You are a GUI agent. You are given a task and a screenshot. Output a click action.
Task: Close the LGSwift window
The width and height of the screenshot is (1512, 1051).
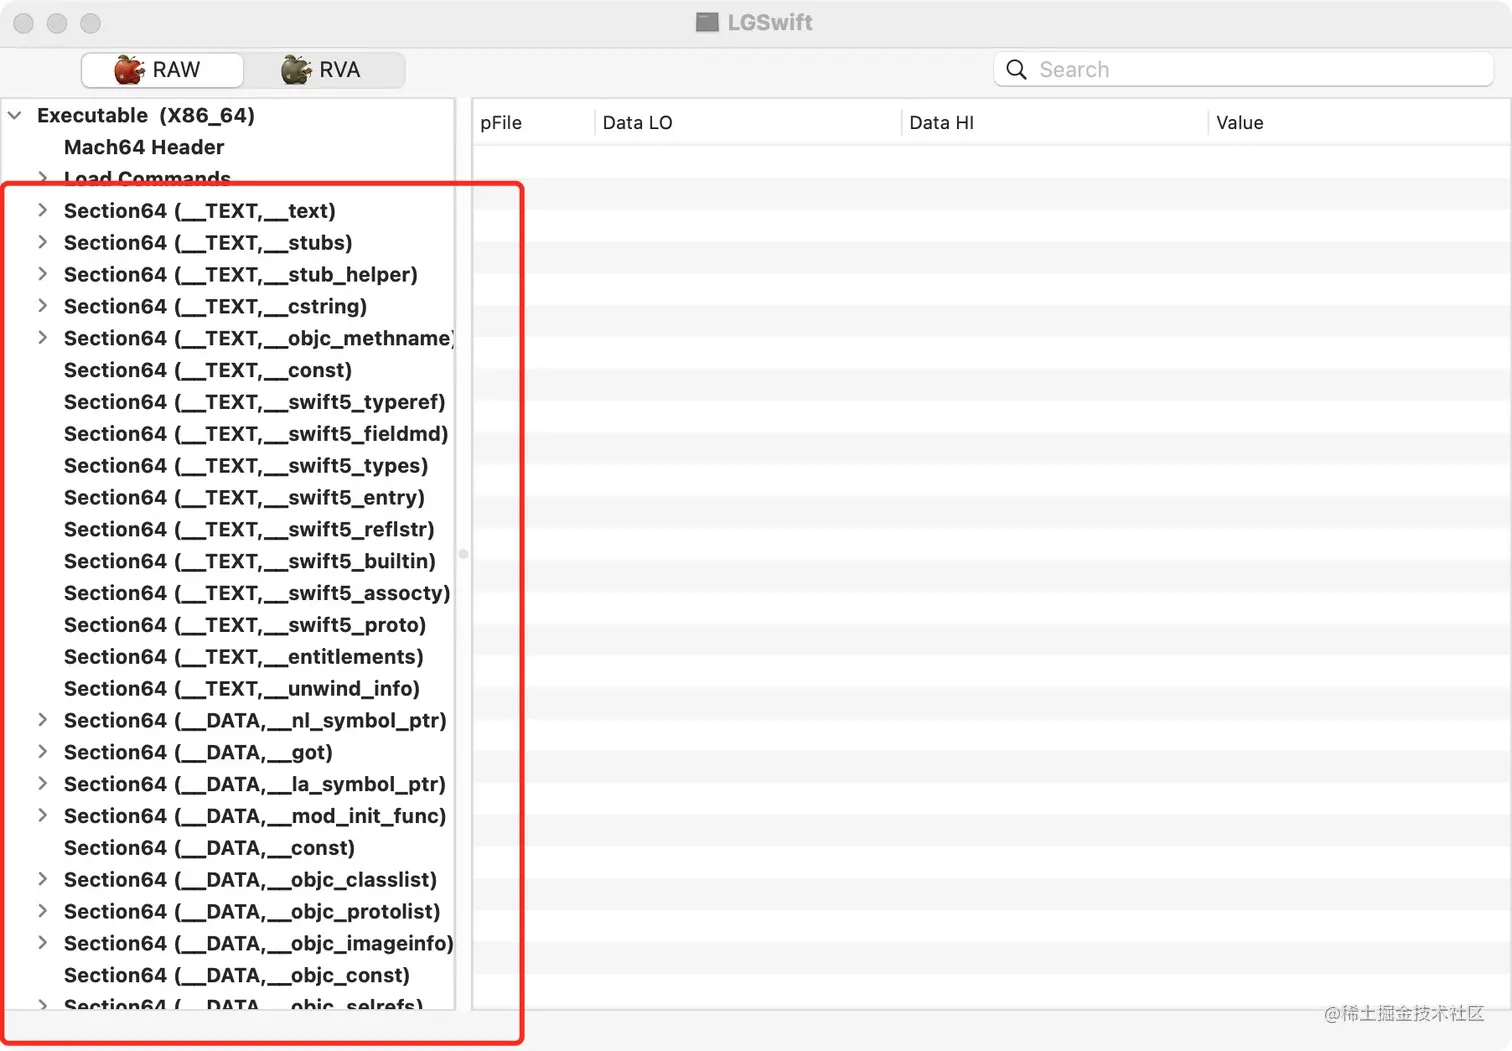[x=24, y=22]
